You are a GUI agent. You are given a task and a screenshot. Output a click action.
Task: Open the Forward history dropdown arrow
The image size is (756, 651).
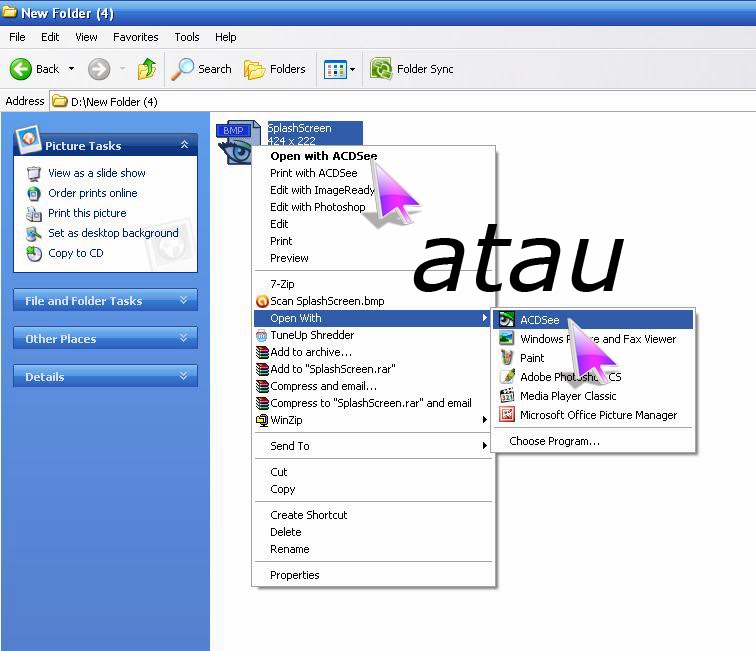(x=122, y=69)
